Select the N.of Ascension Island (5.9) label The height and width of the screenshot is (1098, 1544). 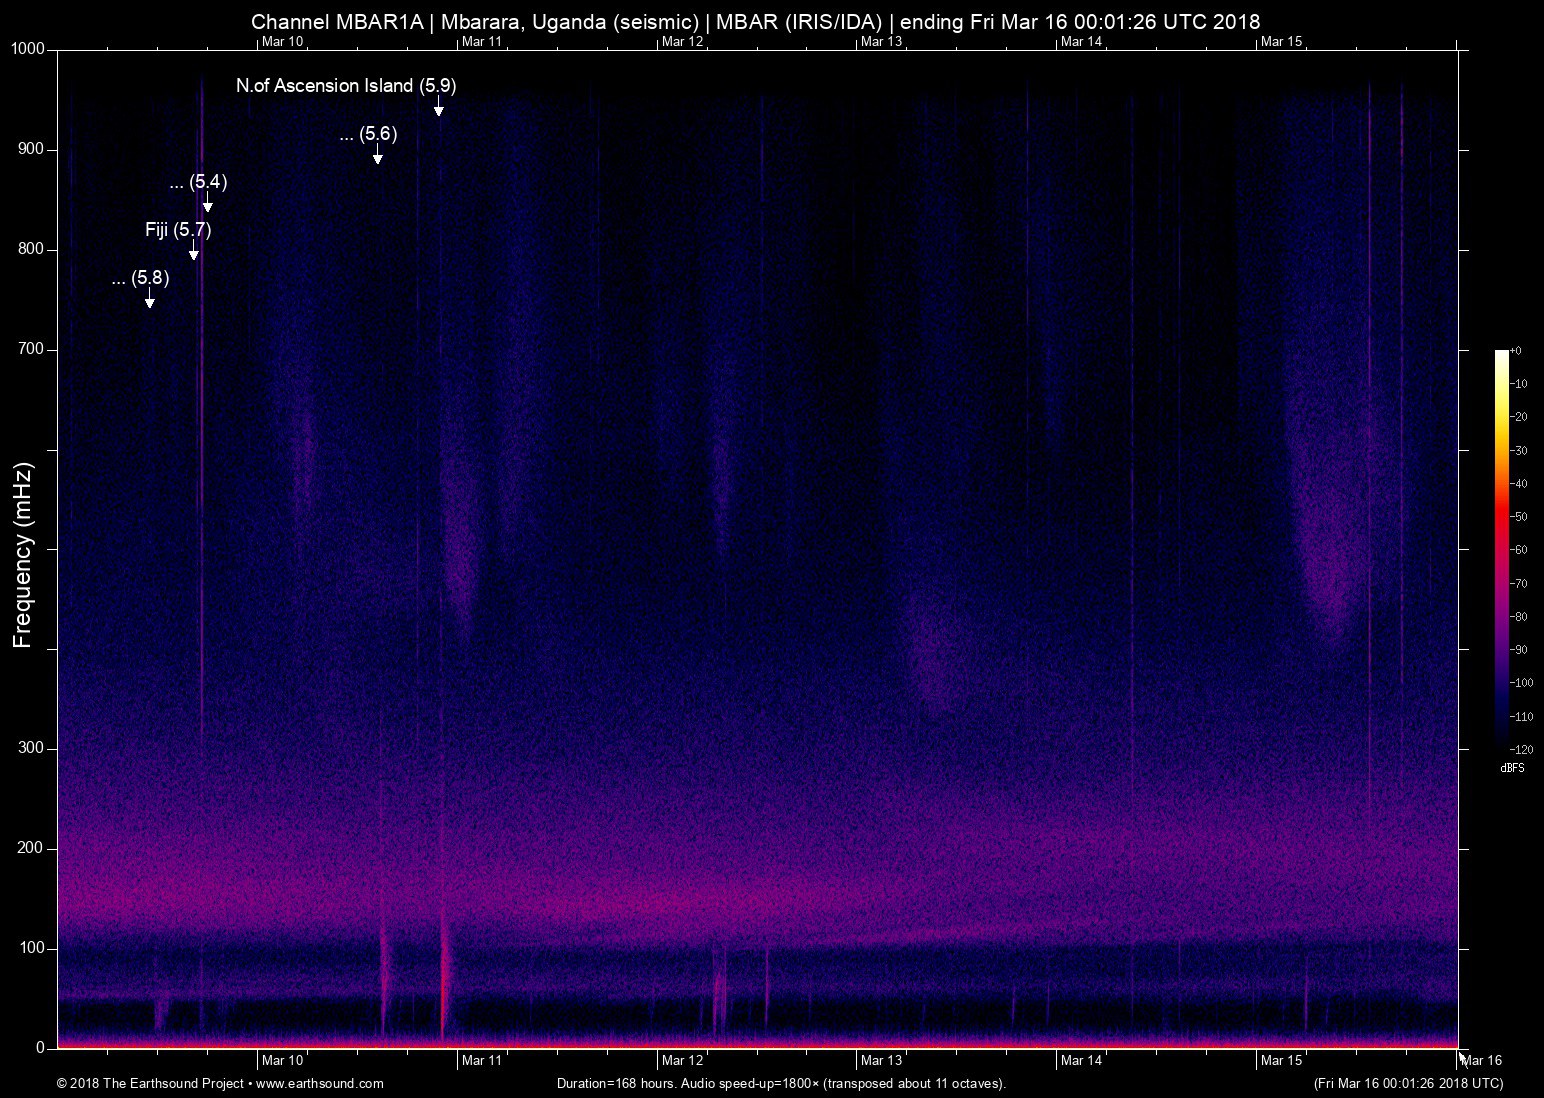346,86
